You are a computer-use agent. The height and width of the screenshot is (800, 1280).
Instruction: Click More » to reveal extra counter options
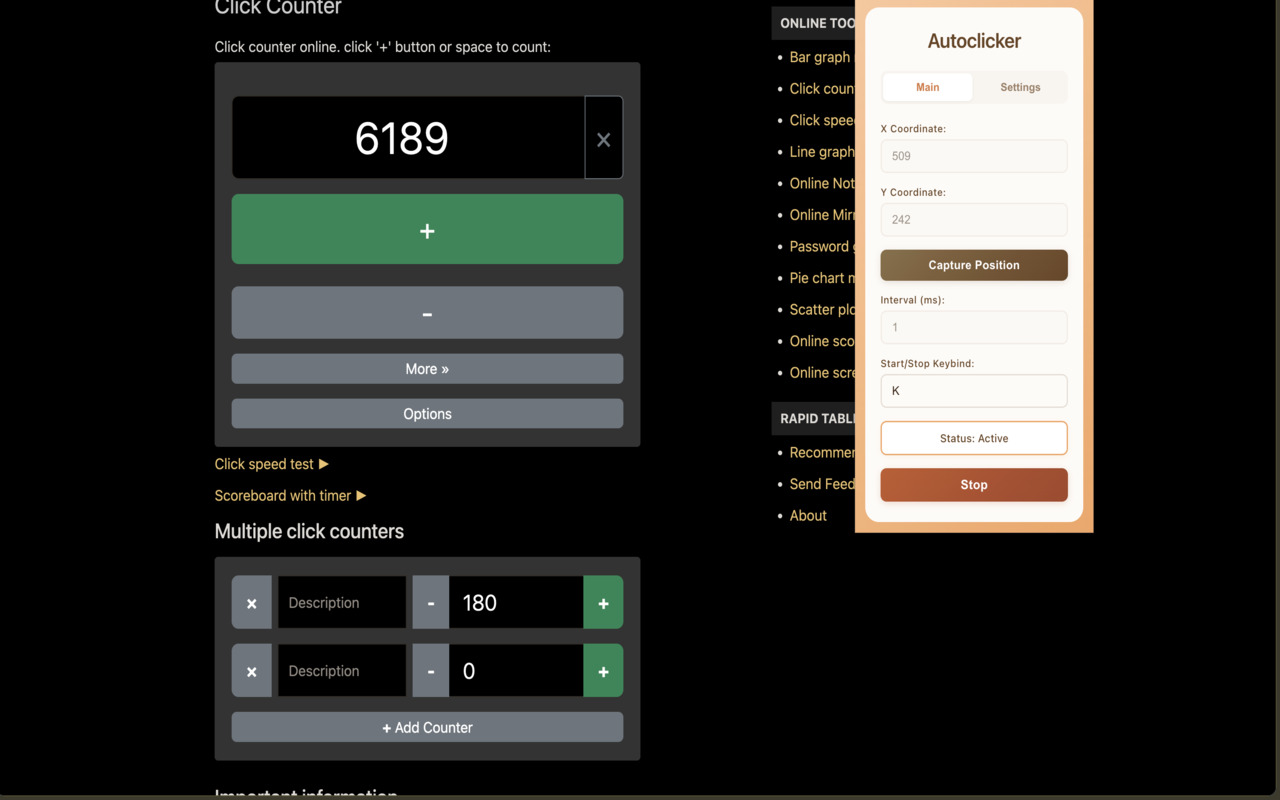click(427, 368)
